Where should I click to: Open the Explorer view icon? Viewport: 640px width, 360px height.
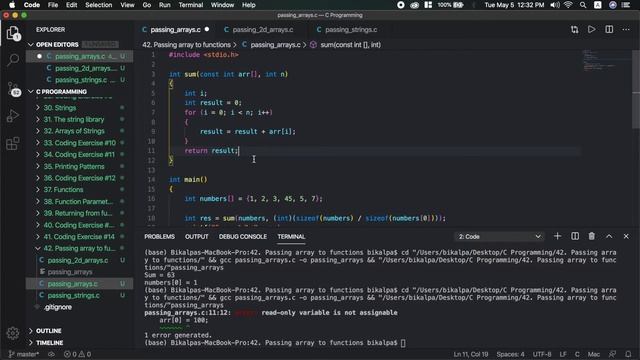pyautogui.click(x=13, y=33)
